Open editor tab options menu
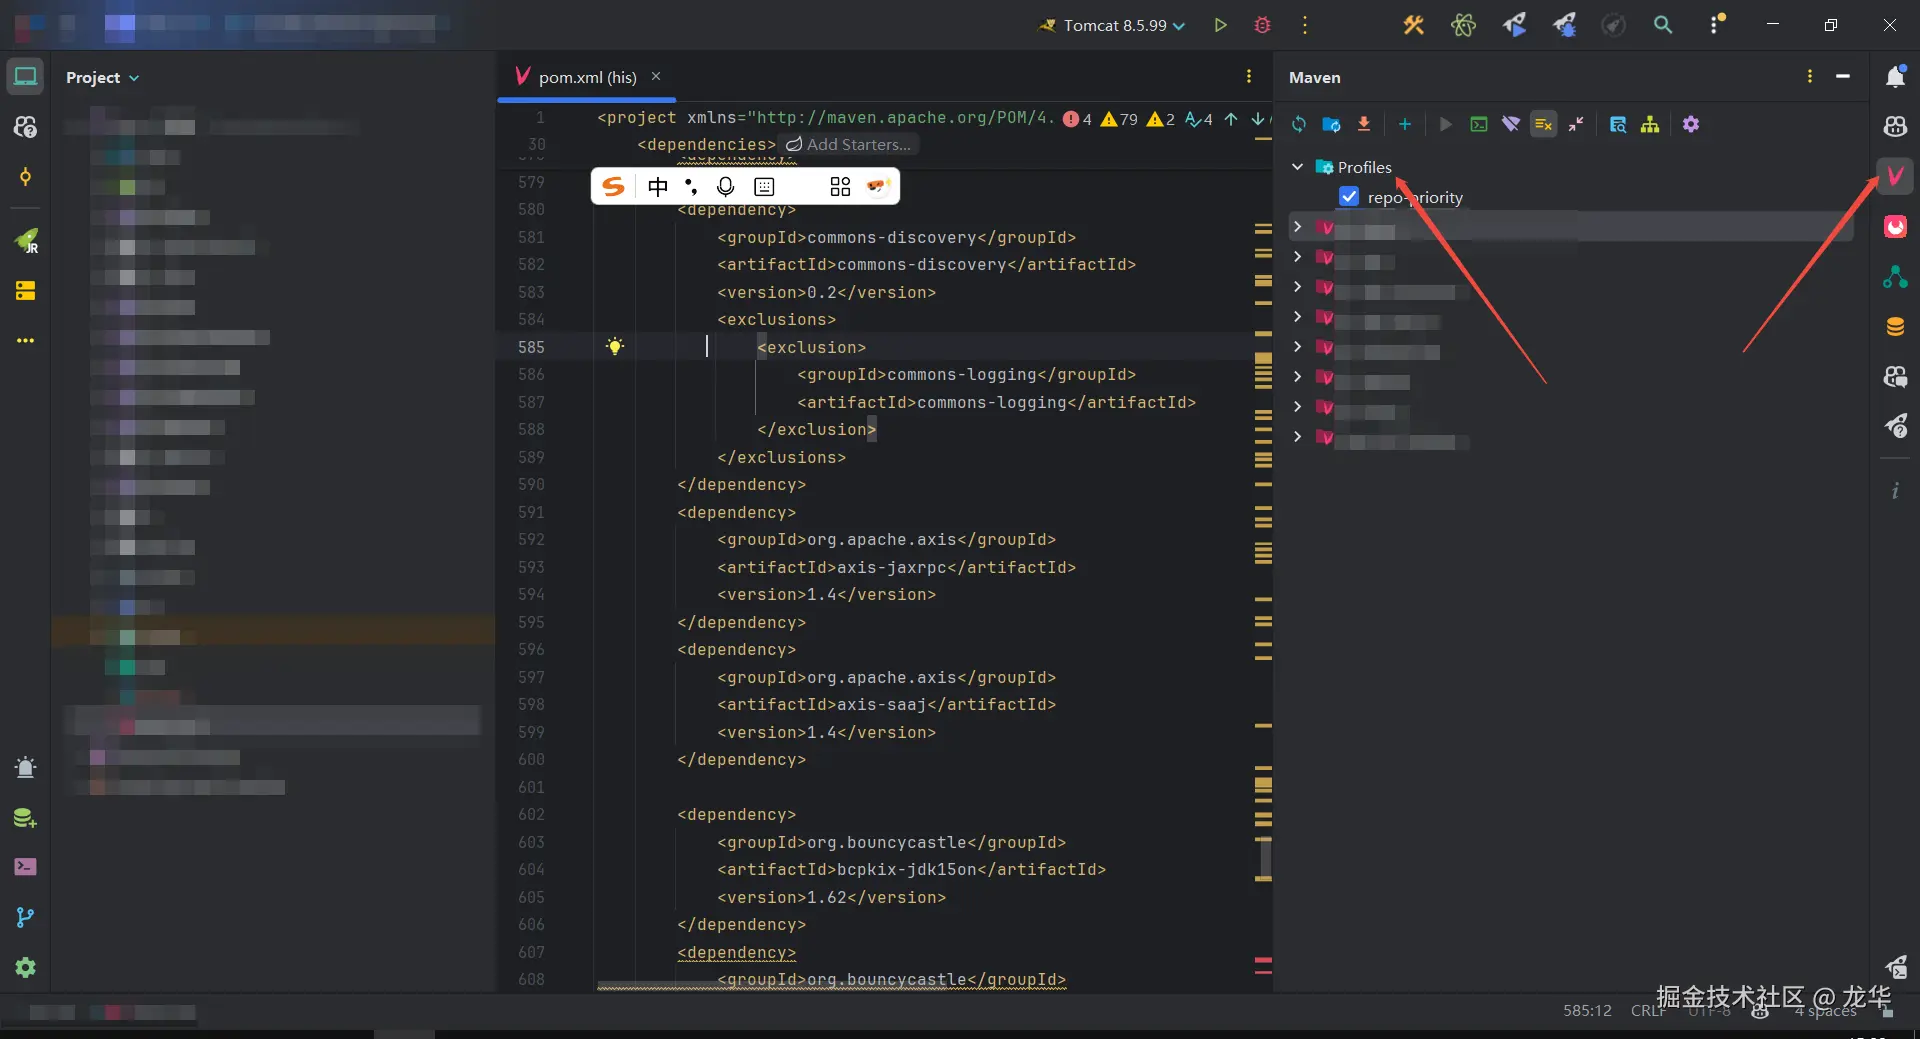 [1249, 77]
